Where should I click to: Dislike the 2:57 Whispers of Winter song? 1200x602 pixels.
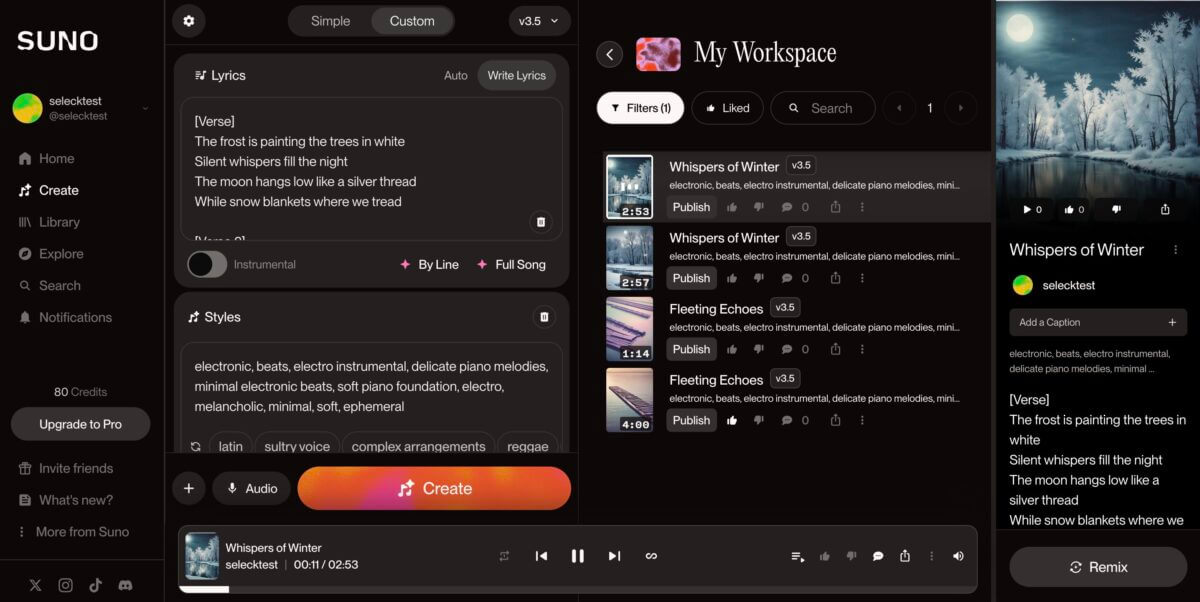click(x=758, y=278)
